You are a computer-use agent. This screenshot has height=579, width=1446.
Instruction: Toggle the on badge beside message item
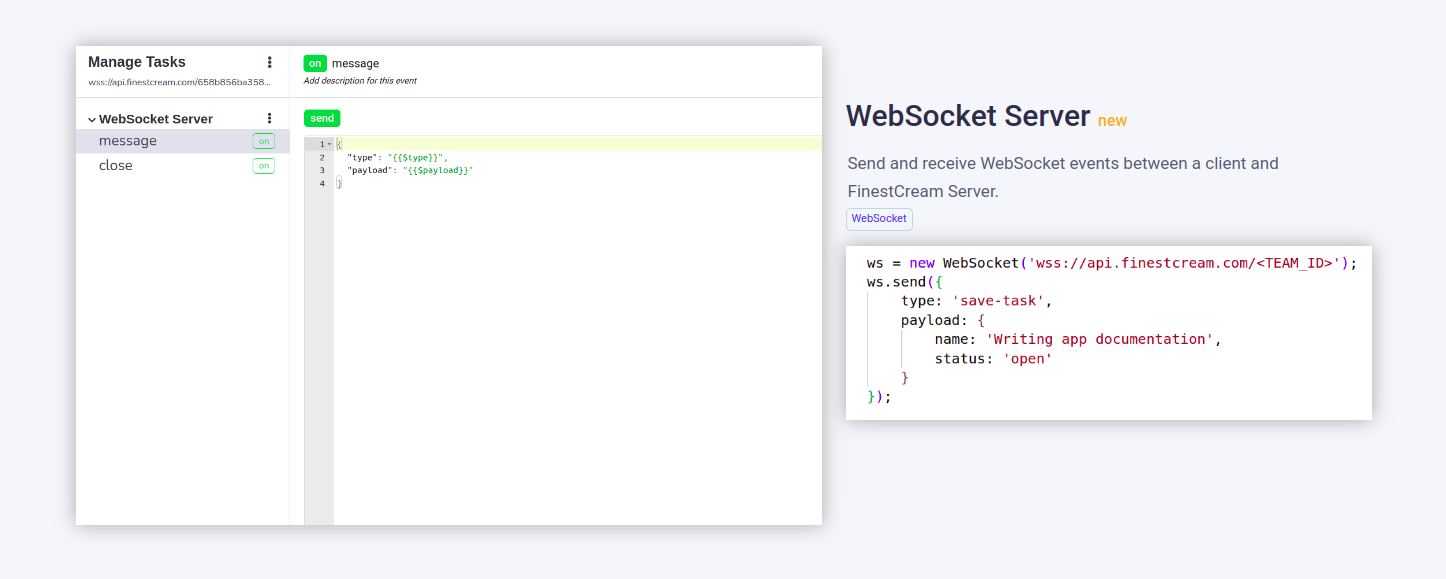click(x=263, y=141)
